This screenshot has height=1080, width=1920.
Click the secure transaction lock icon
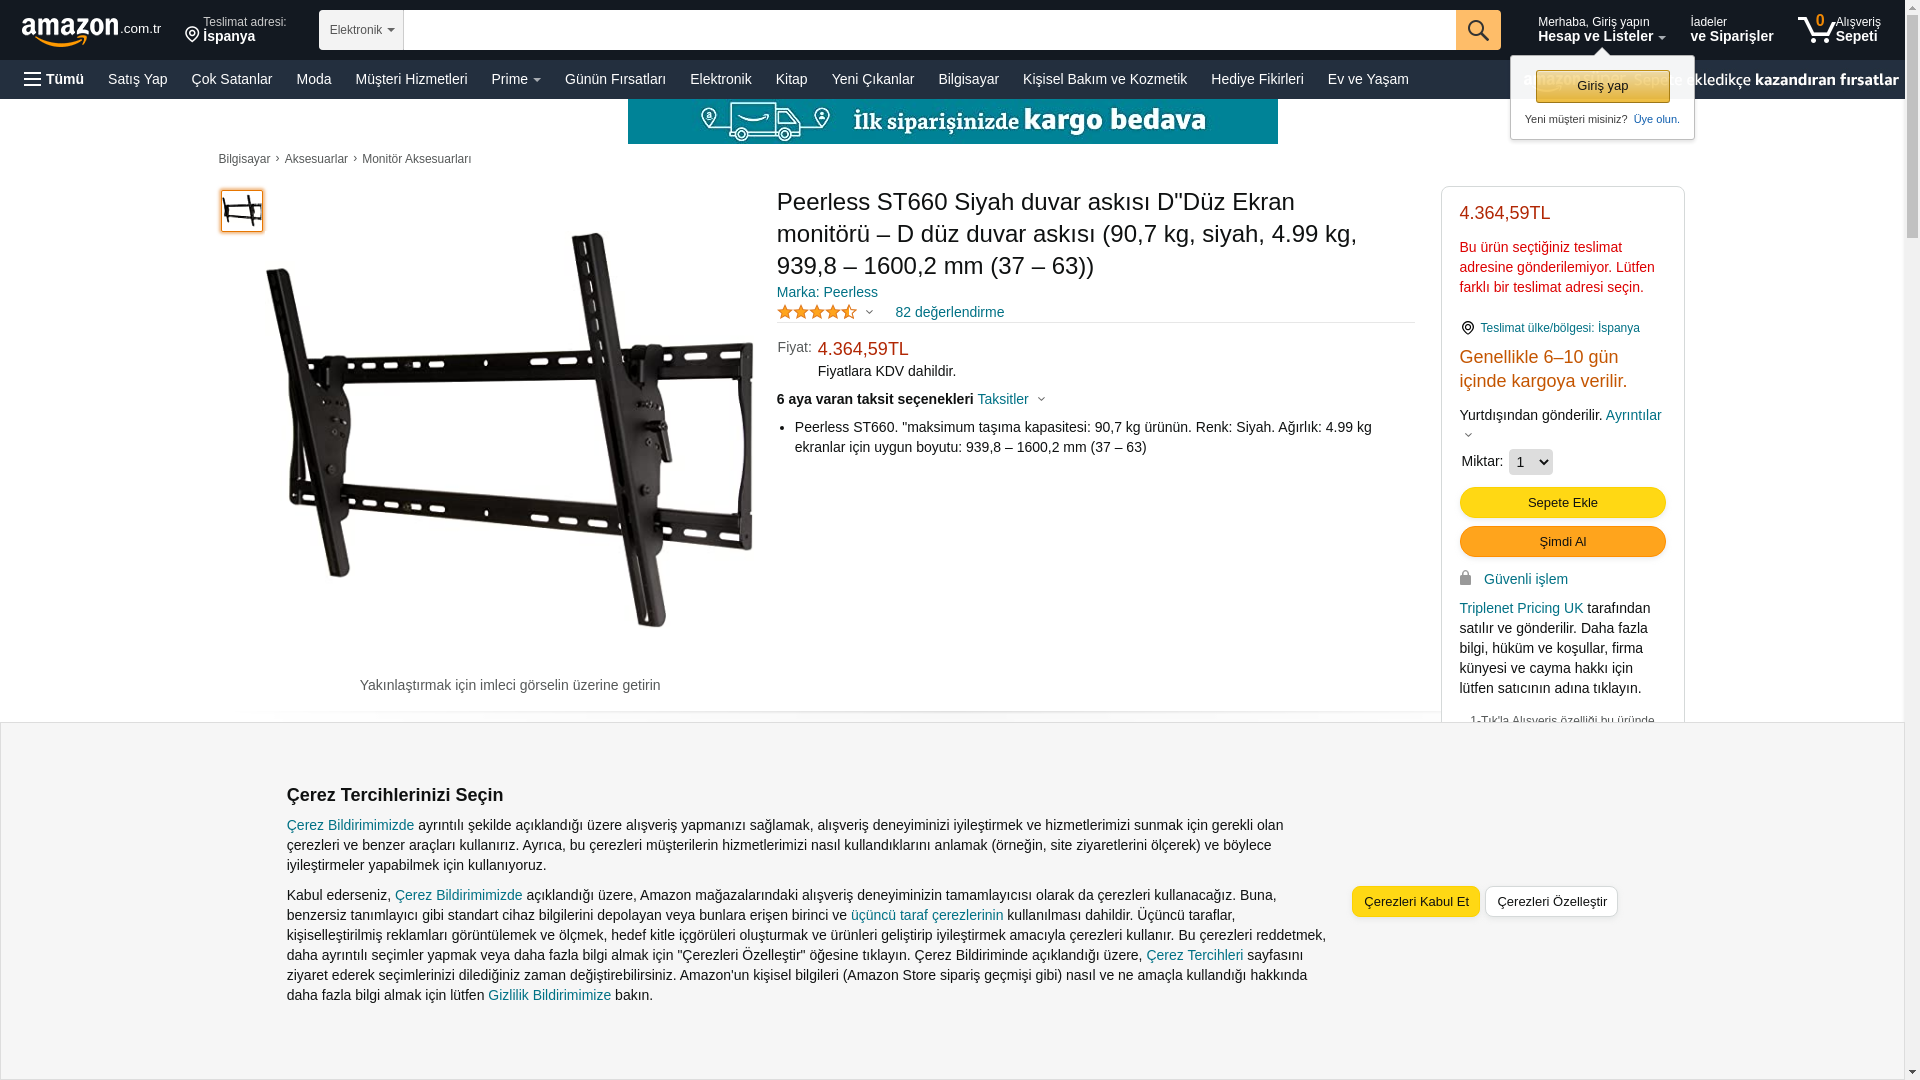[1465, 578]
